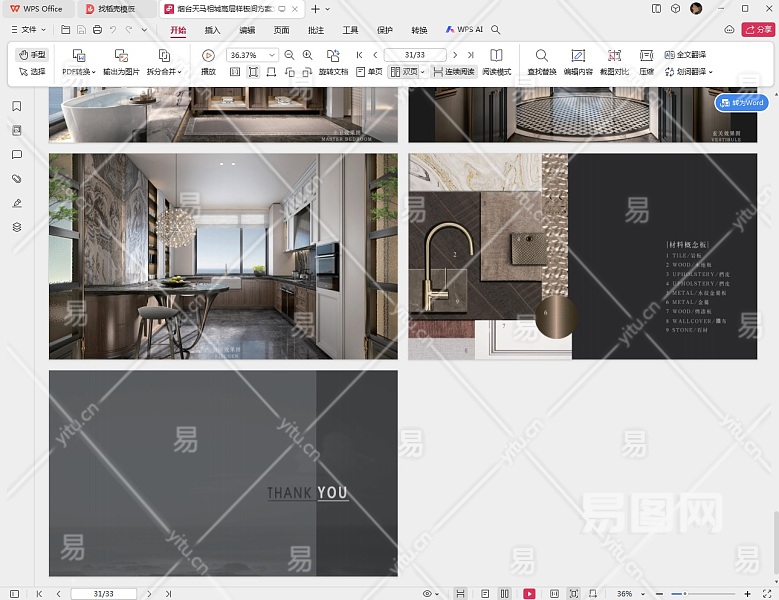Switch to the 插入 ribbon tab
Image resolution: width=779 pixels, height=600 pixels.
coord(212,31)
